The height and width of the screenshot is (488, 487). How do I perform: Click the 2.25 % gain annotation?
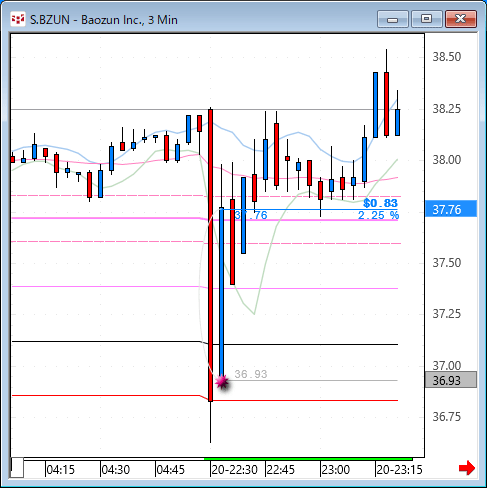tap(378, 215)
